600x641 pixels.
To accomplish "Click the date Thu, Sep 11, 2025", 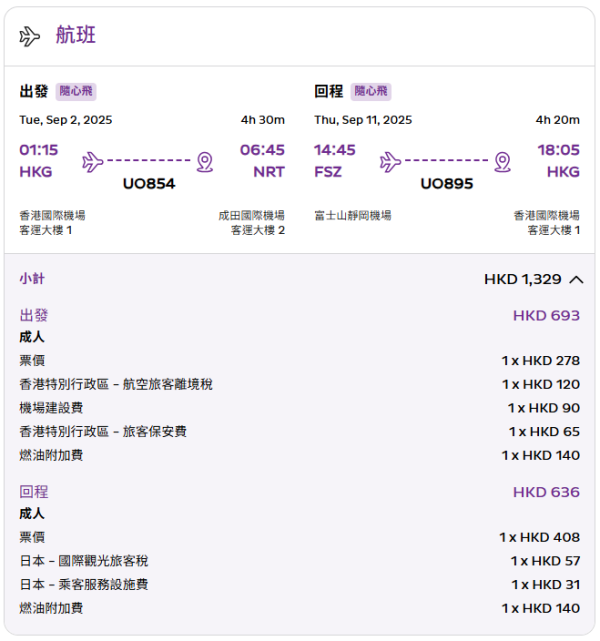I will (x=363, y=120).
